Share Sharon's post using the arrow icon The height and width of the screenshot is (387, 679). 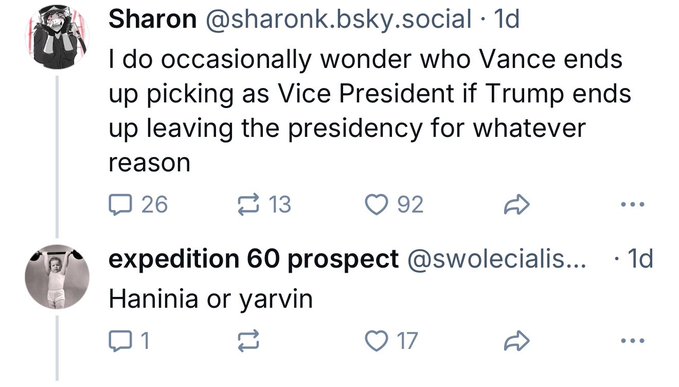tap(517, 204)
